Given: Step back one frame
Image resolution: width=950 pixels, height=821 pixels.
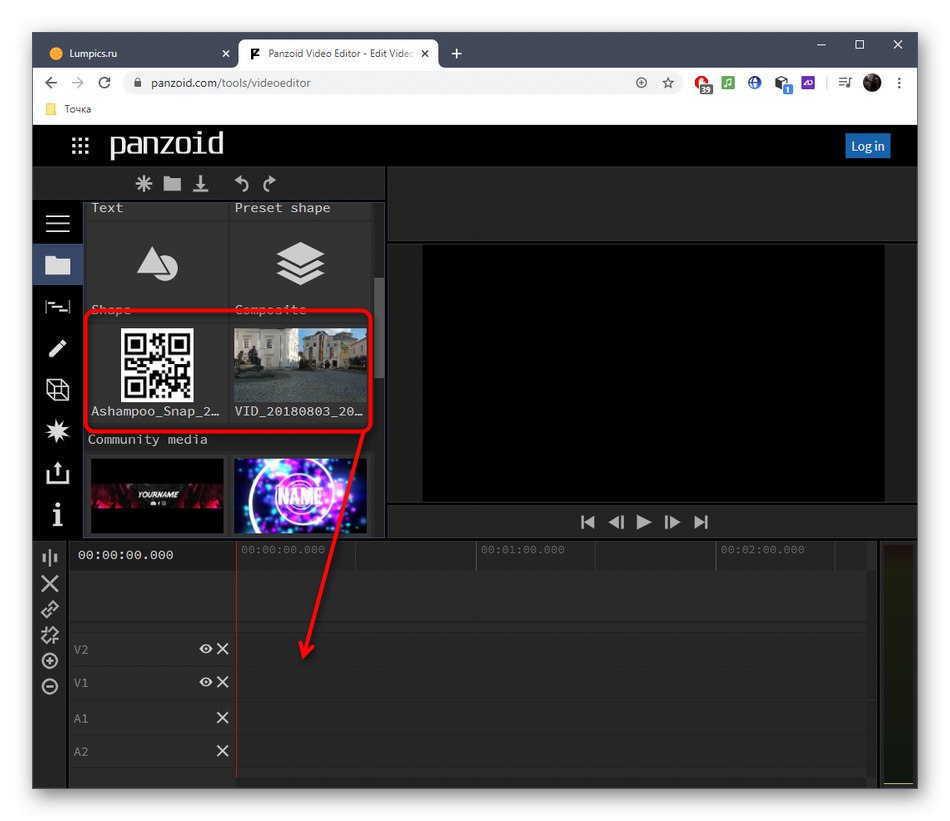Looking at the screenshot, I should [x=616, y=522].
